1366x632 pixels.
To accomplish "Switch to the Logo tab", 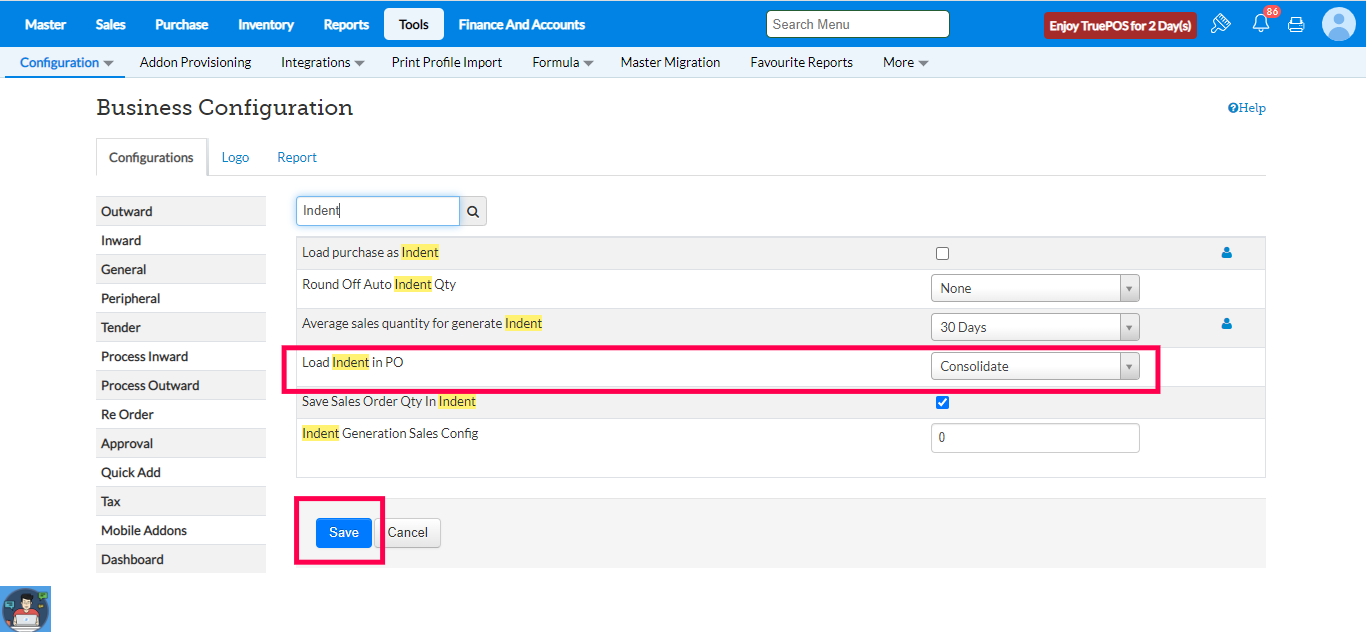I will tap(235, 157).
